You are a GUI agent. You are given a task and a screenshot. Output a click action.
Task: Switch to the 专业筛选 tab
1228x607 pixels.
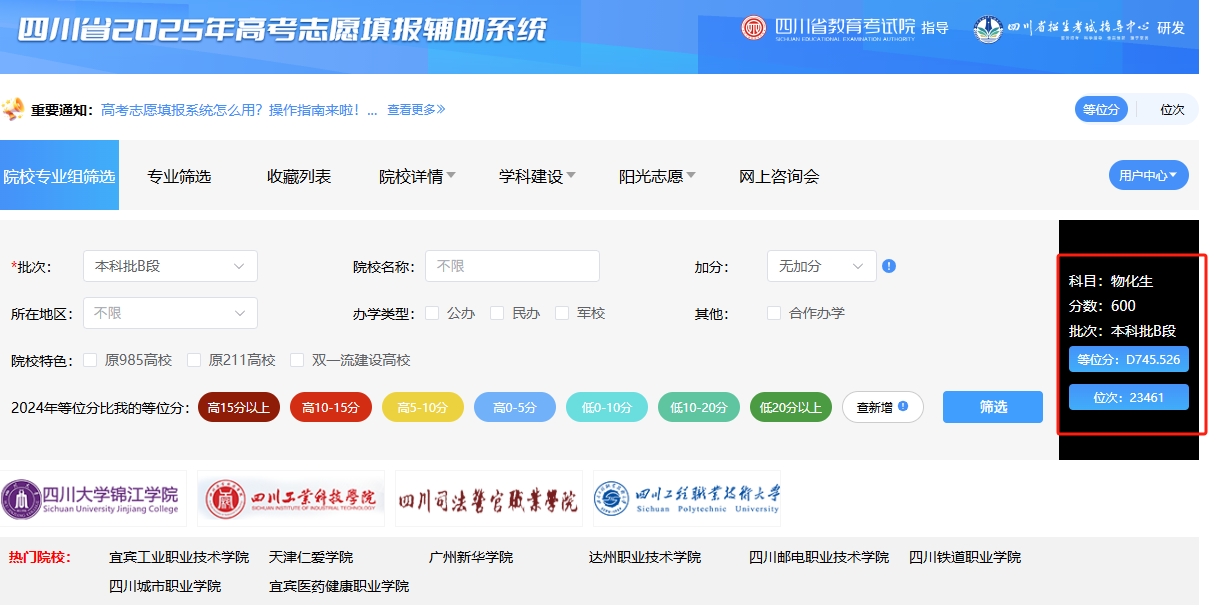pos(179,177)
